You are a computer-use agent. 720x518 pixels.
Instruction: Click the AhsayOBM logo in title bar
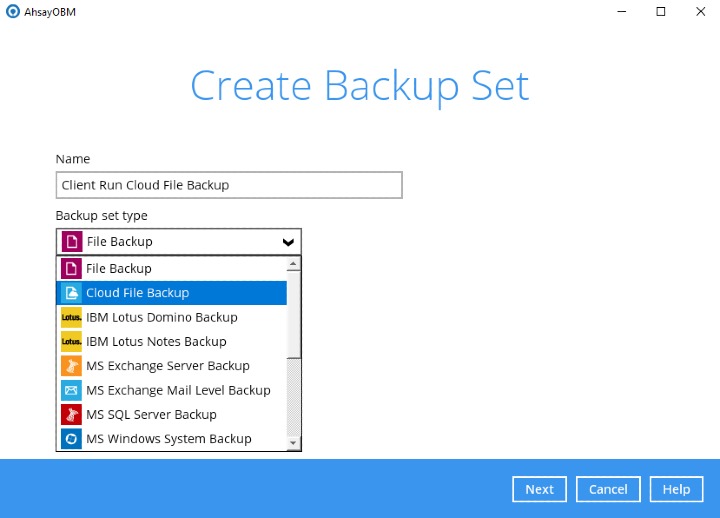point(12,11)
